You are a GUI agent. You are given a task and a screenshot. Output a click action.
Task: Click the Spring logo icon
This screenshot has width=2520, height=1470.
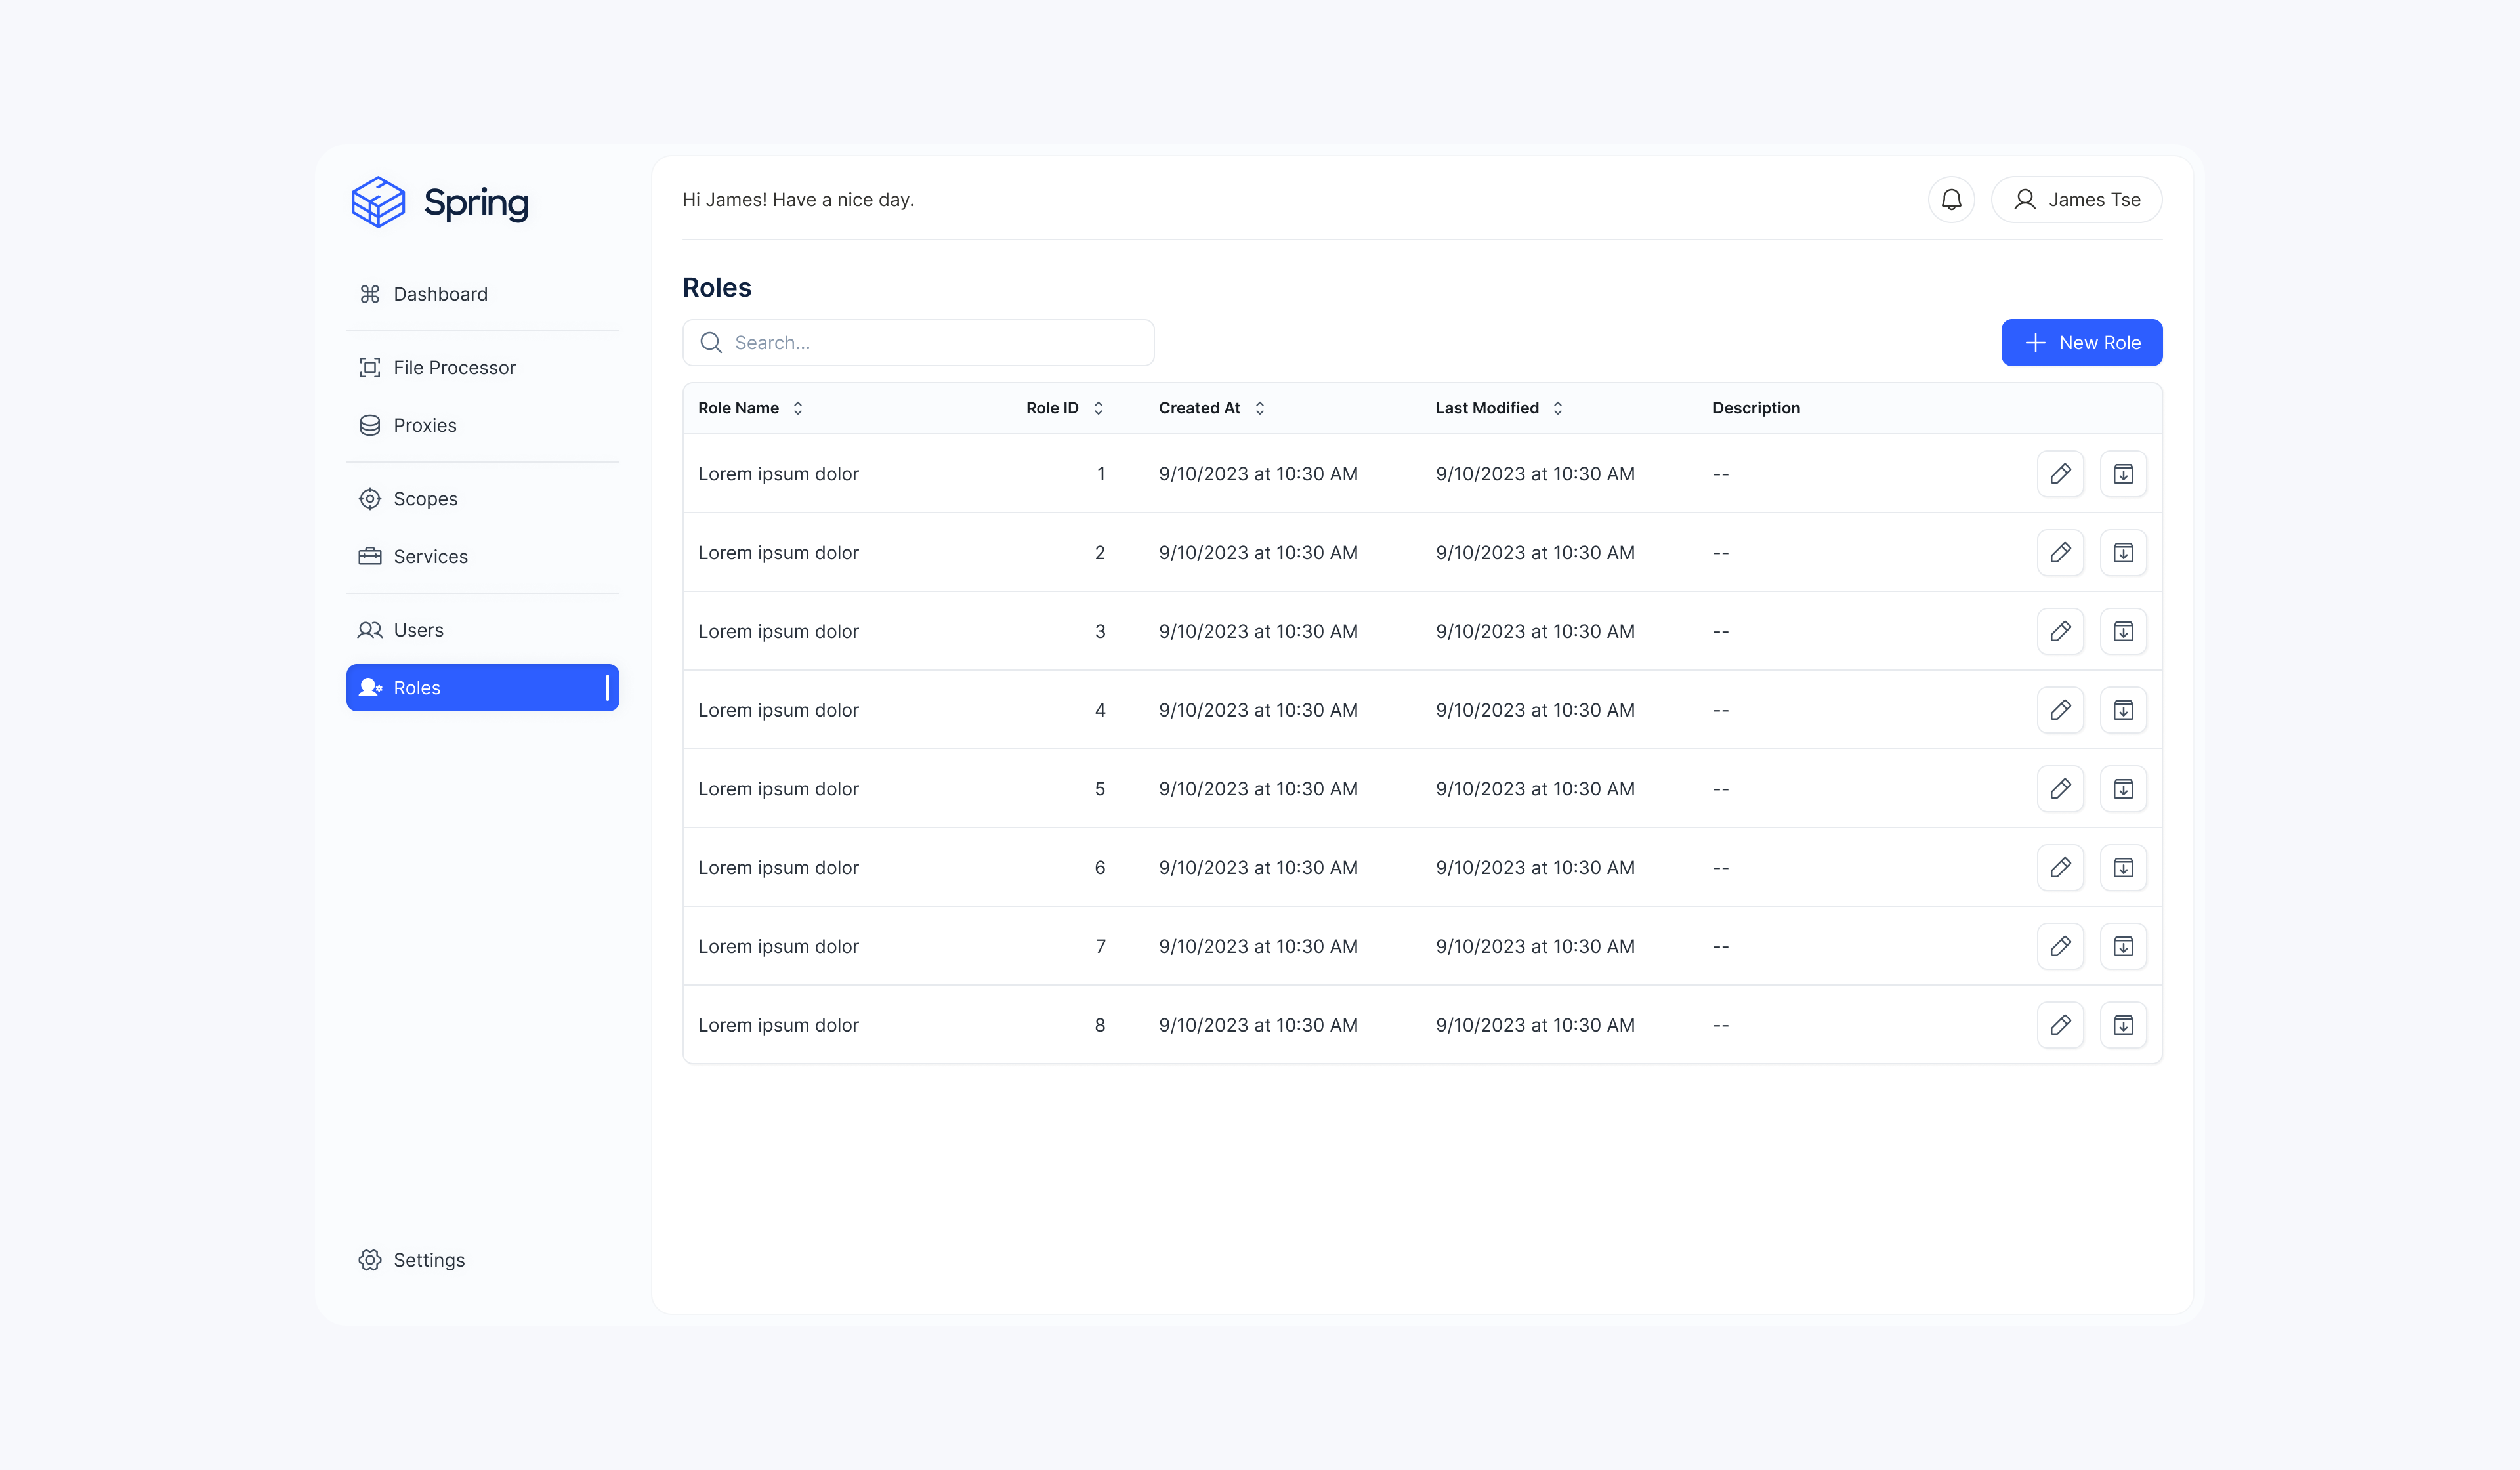click(378, 202)
